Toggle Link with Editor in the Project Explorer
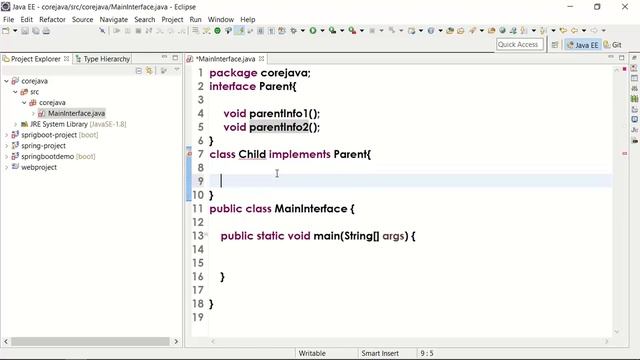This screenshot has height=360, width=640. coord(149,71)
